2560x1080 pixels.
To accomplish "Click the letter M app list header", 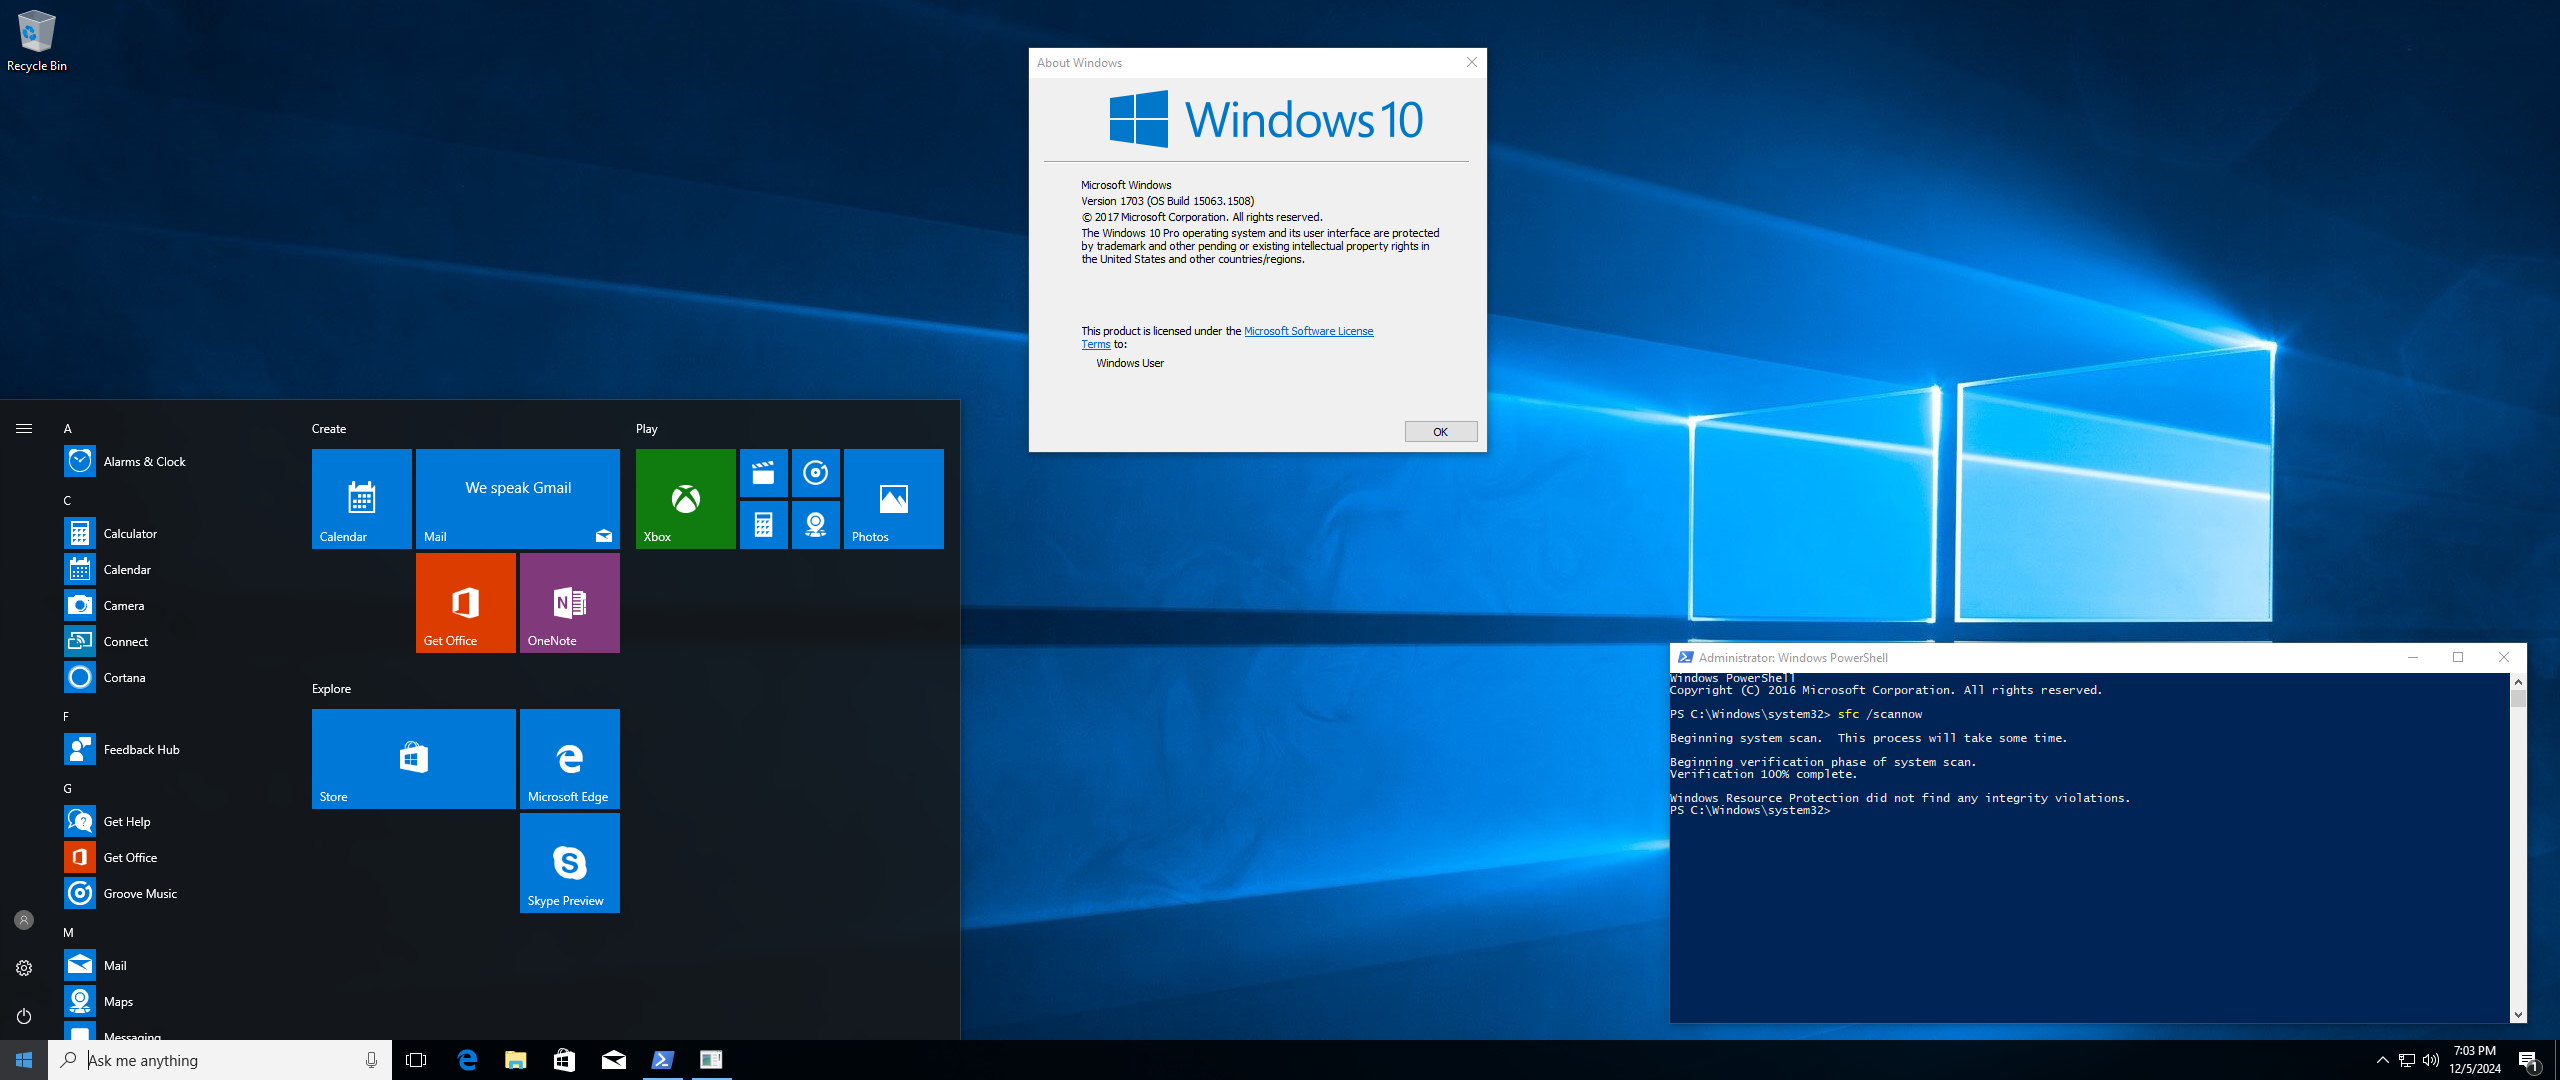I will click(x=68, y=932).
